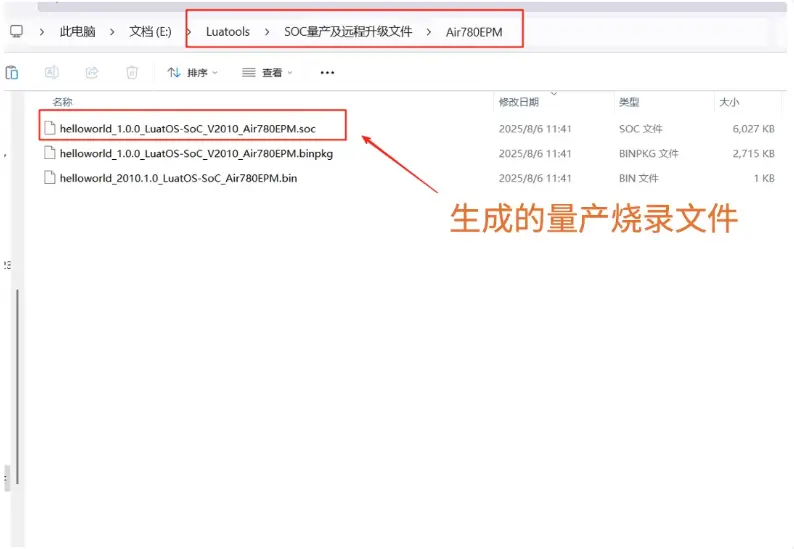The image size is (794, 549).
Task: Click the navigation pane vertical scrollbar
Action: tap(18, 387)
